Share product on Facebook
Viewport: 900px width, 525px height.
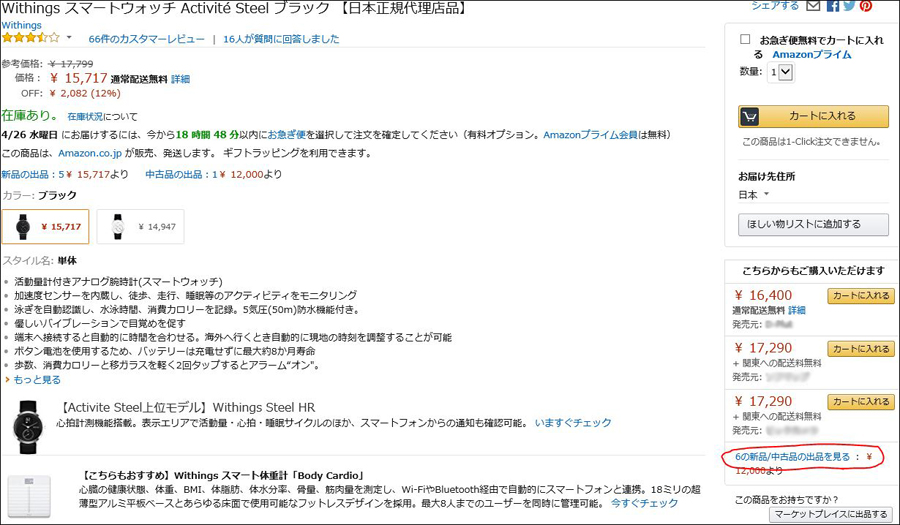click(832, 6)
